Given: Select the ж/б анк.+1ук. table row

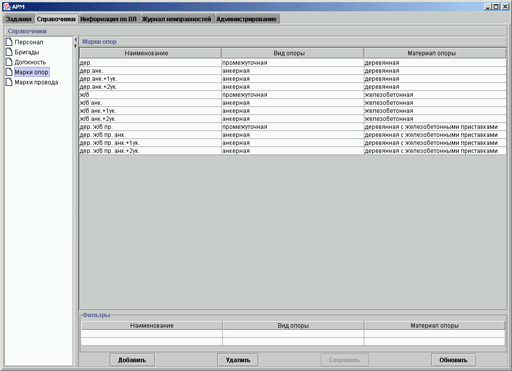Looking at the screenshot, I should (x=293, y=111).
